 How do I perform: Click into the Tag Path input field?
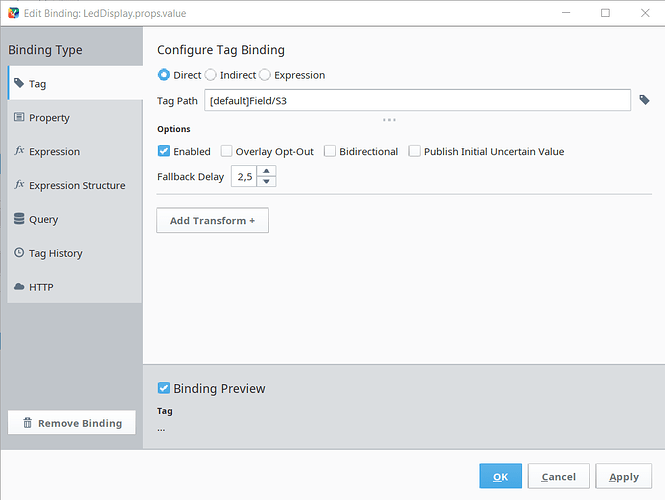pyautogui.click(x=417, y=100)
